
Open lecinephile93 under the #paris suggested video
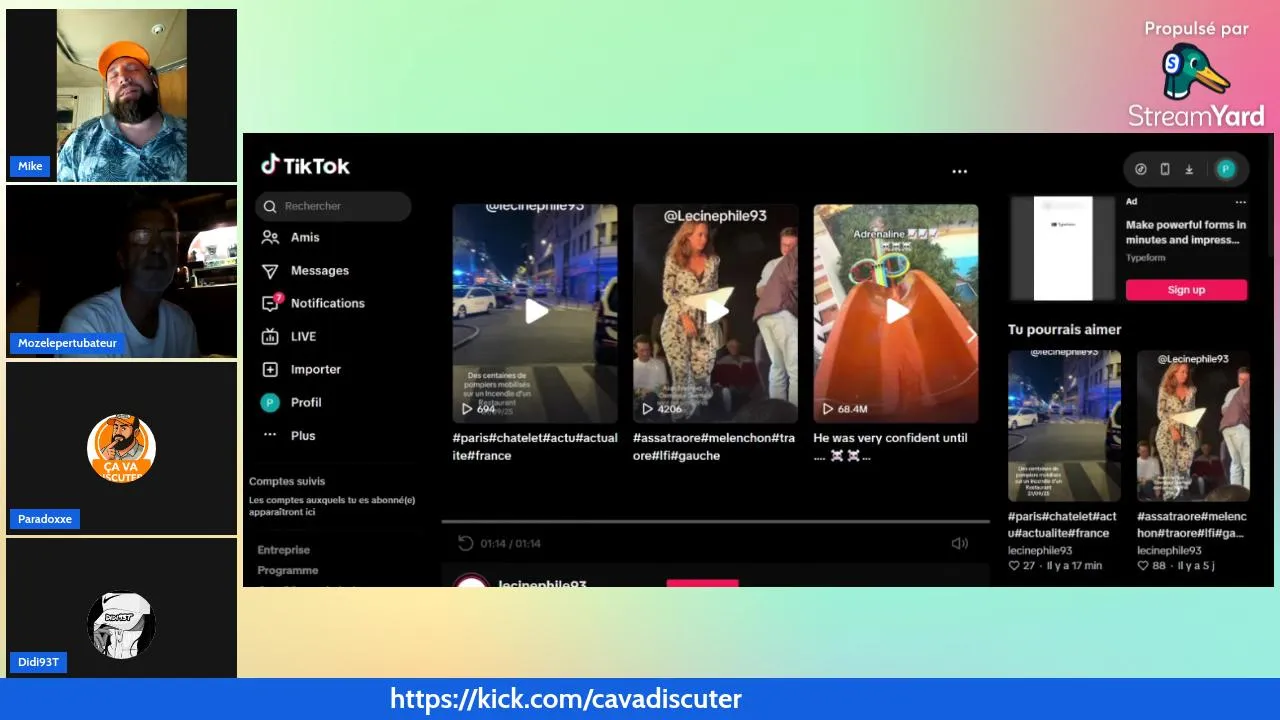[x=1040, y=550]
